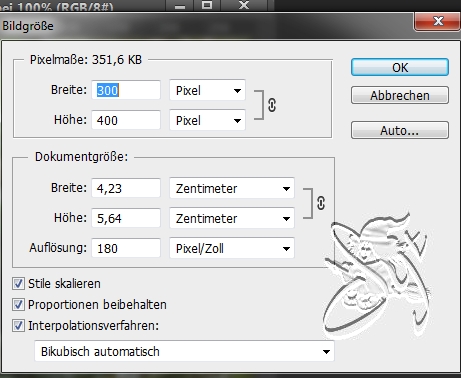Maximize the background Photoshop document window
461x378 pixels.
pyautogui.click(x=207, y=5)
